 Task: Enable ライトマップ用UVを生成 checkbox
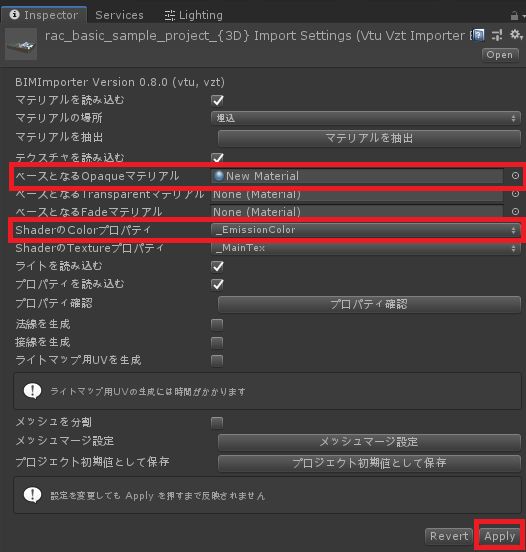click(x=217, y=361)
